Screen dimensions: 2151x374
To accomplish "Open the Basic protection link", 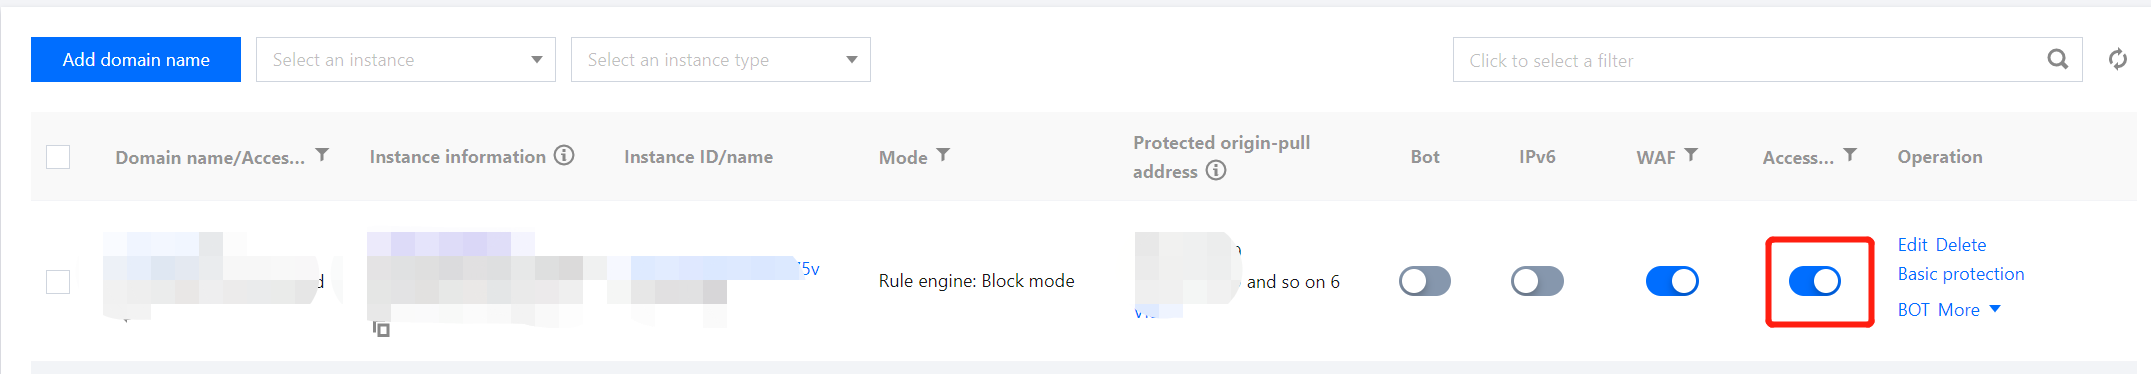I will pos(1961,274).
